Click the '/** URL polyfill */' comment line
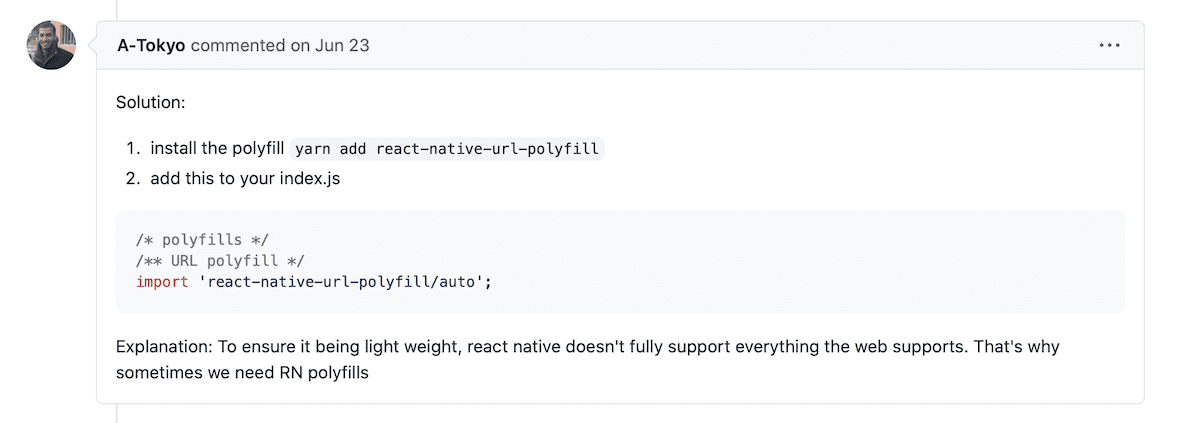Image resolution: width=1200 pixels, height=423 pixels. click(x=220, y=261)
